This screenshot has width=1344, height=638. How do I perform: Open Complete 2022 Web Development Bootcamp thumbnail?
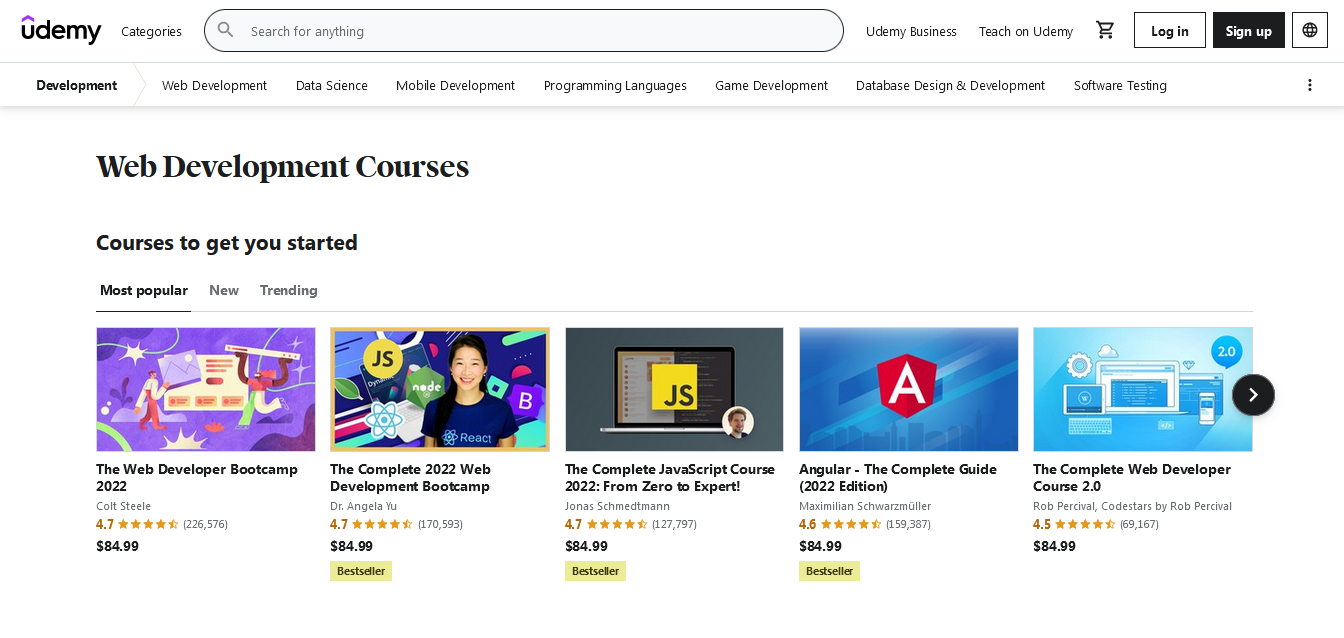tap(440, 389)
